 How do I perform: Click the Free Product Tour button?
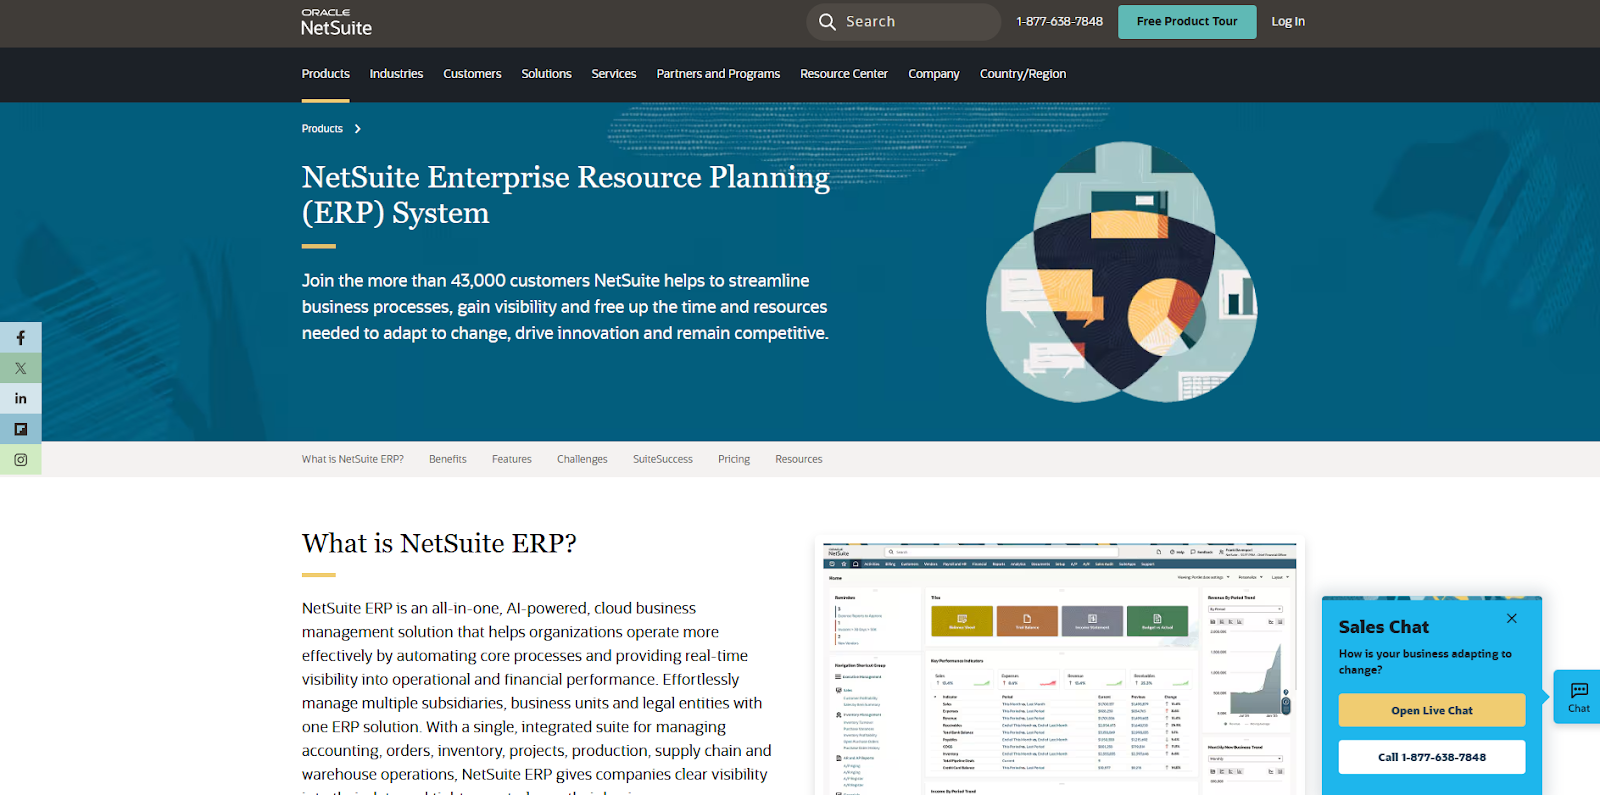[1187, 22]
